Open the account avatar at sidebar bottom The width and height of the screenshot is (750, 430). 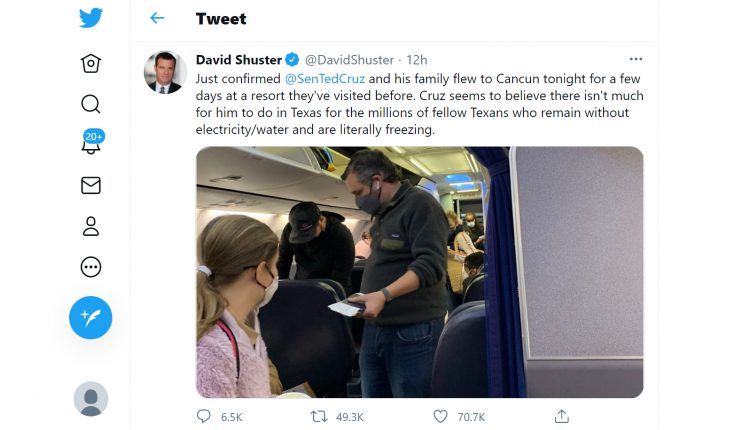pyautogui.click(x=91, y=399)
